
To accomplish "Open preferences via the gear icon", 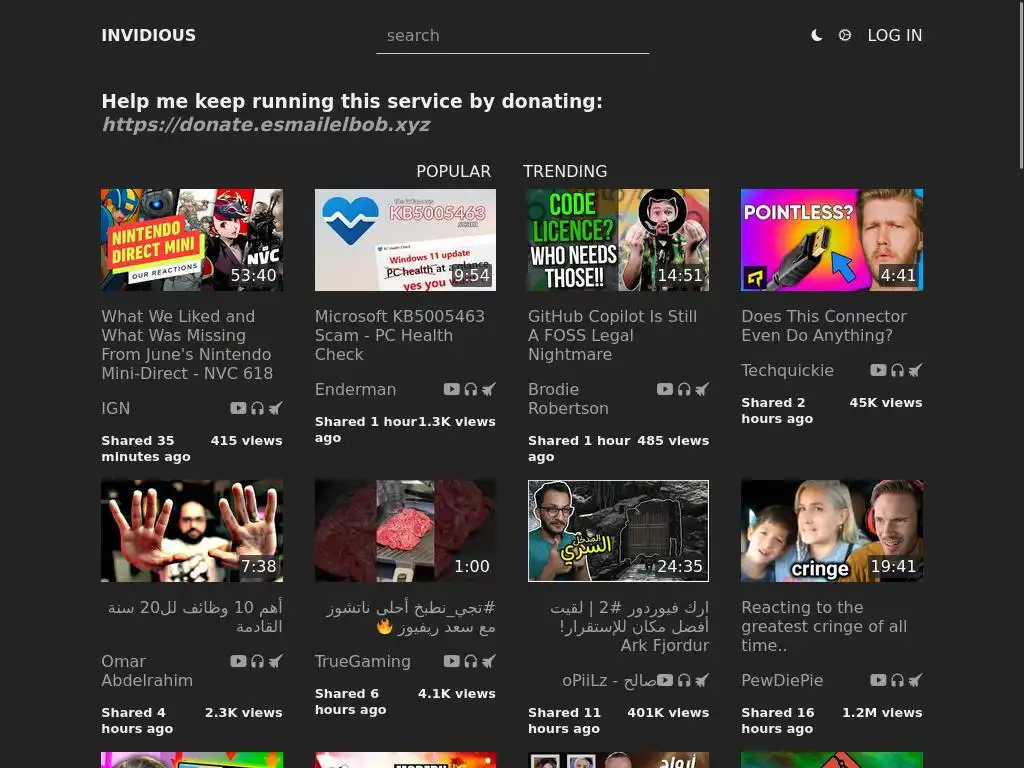I will [x=844, y=35].
